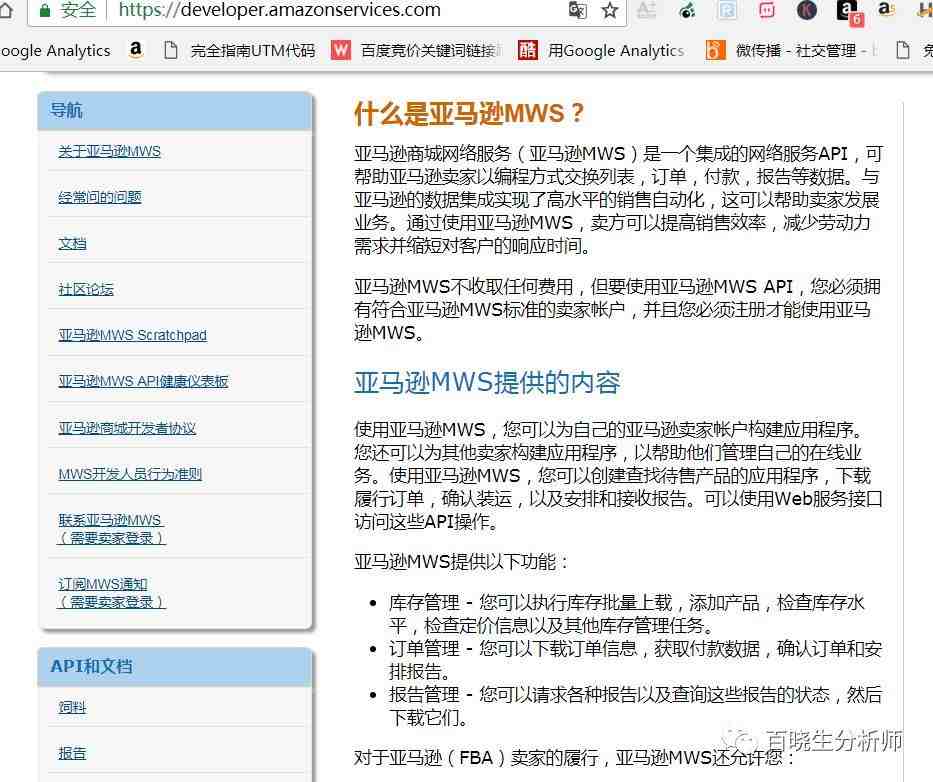Click the translate page icon in address bar
Image resolution: width=933 pixels, height=782 pixels.
coord(577,10)
